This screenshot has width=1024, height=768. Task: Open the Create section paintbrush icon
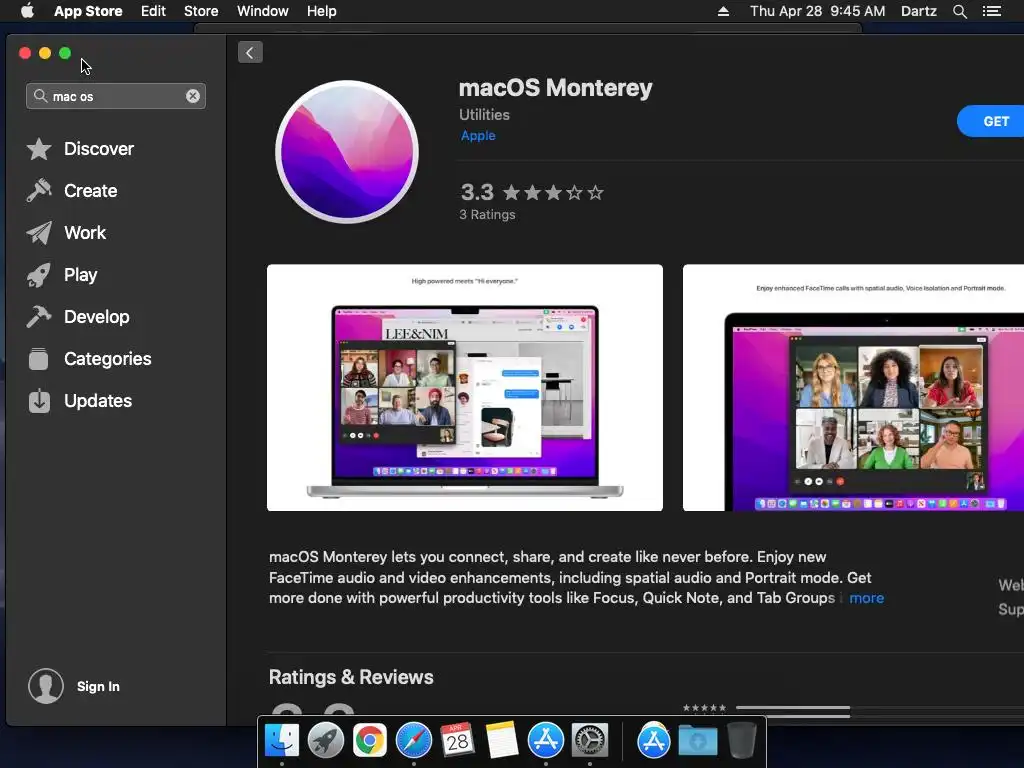(39, 191)
